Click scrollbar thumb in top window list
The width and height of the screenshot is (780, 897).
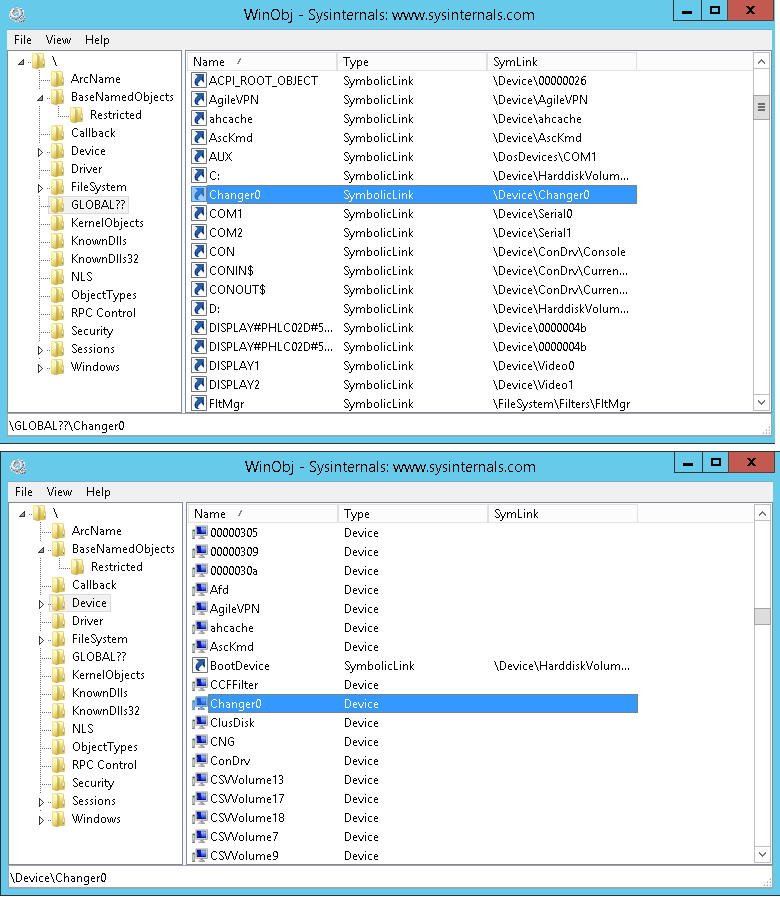(x=761, y=107)
